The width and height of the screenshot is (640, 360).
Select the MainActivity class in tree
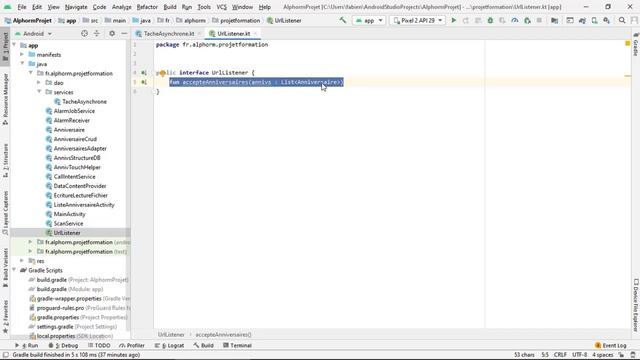pos(69,214)
